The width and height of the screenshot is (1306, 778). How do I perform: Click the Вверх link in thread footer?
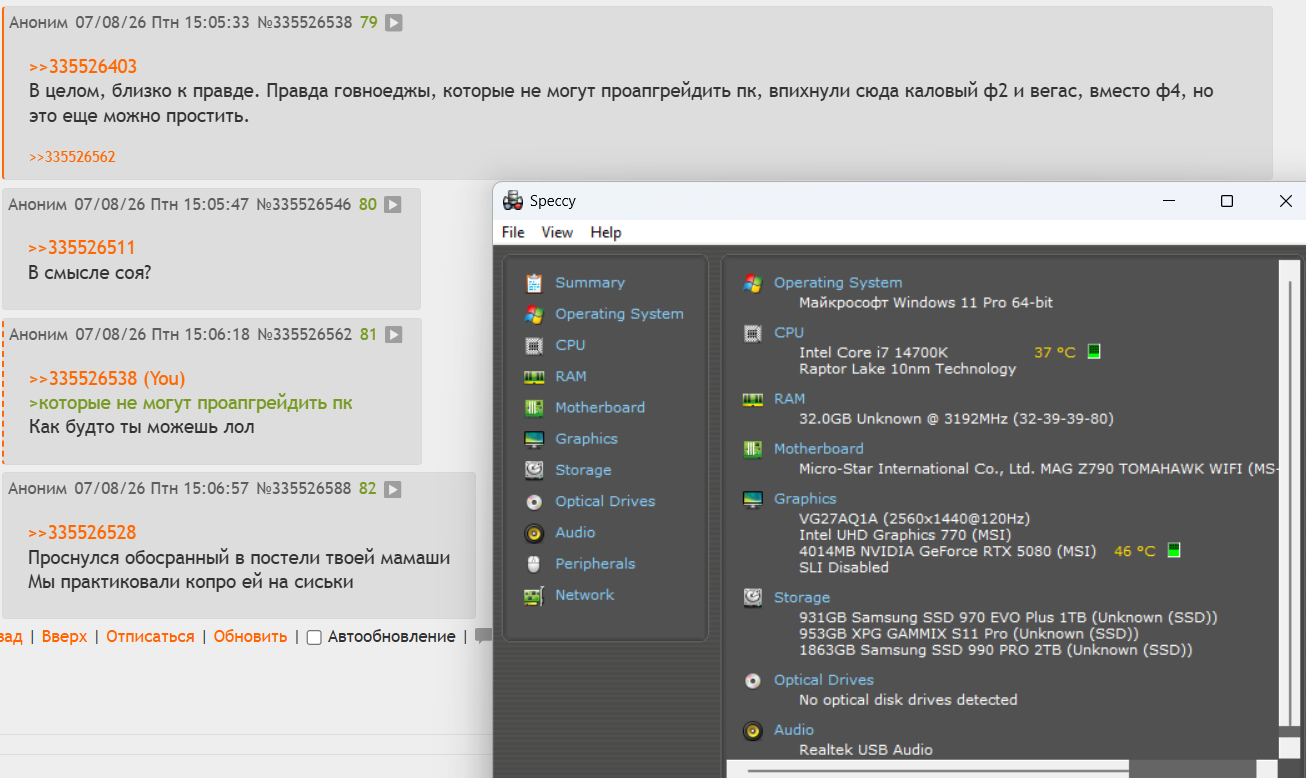coord(64,637)
